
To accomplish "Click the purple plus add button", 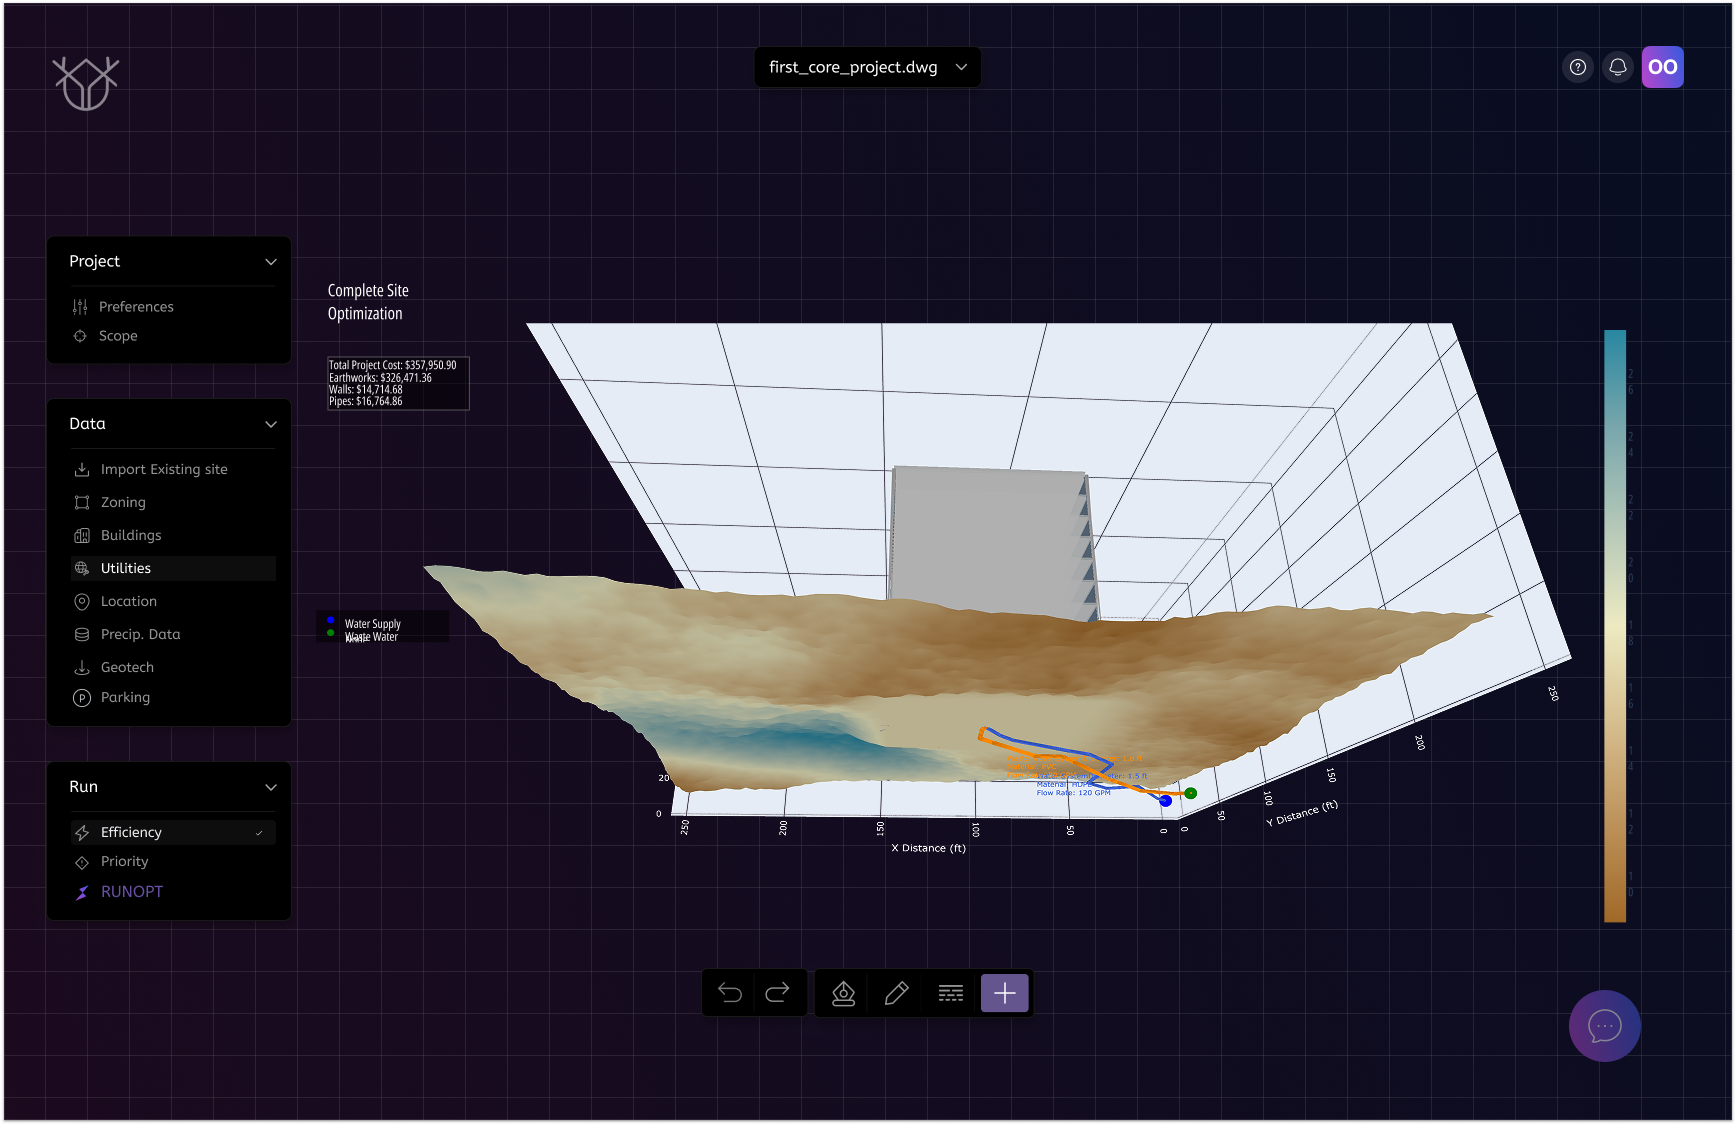I will click(x=1004, y=993).
